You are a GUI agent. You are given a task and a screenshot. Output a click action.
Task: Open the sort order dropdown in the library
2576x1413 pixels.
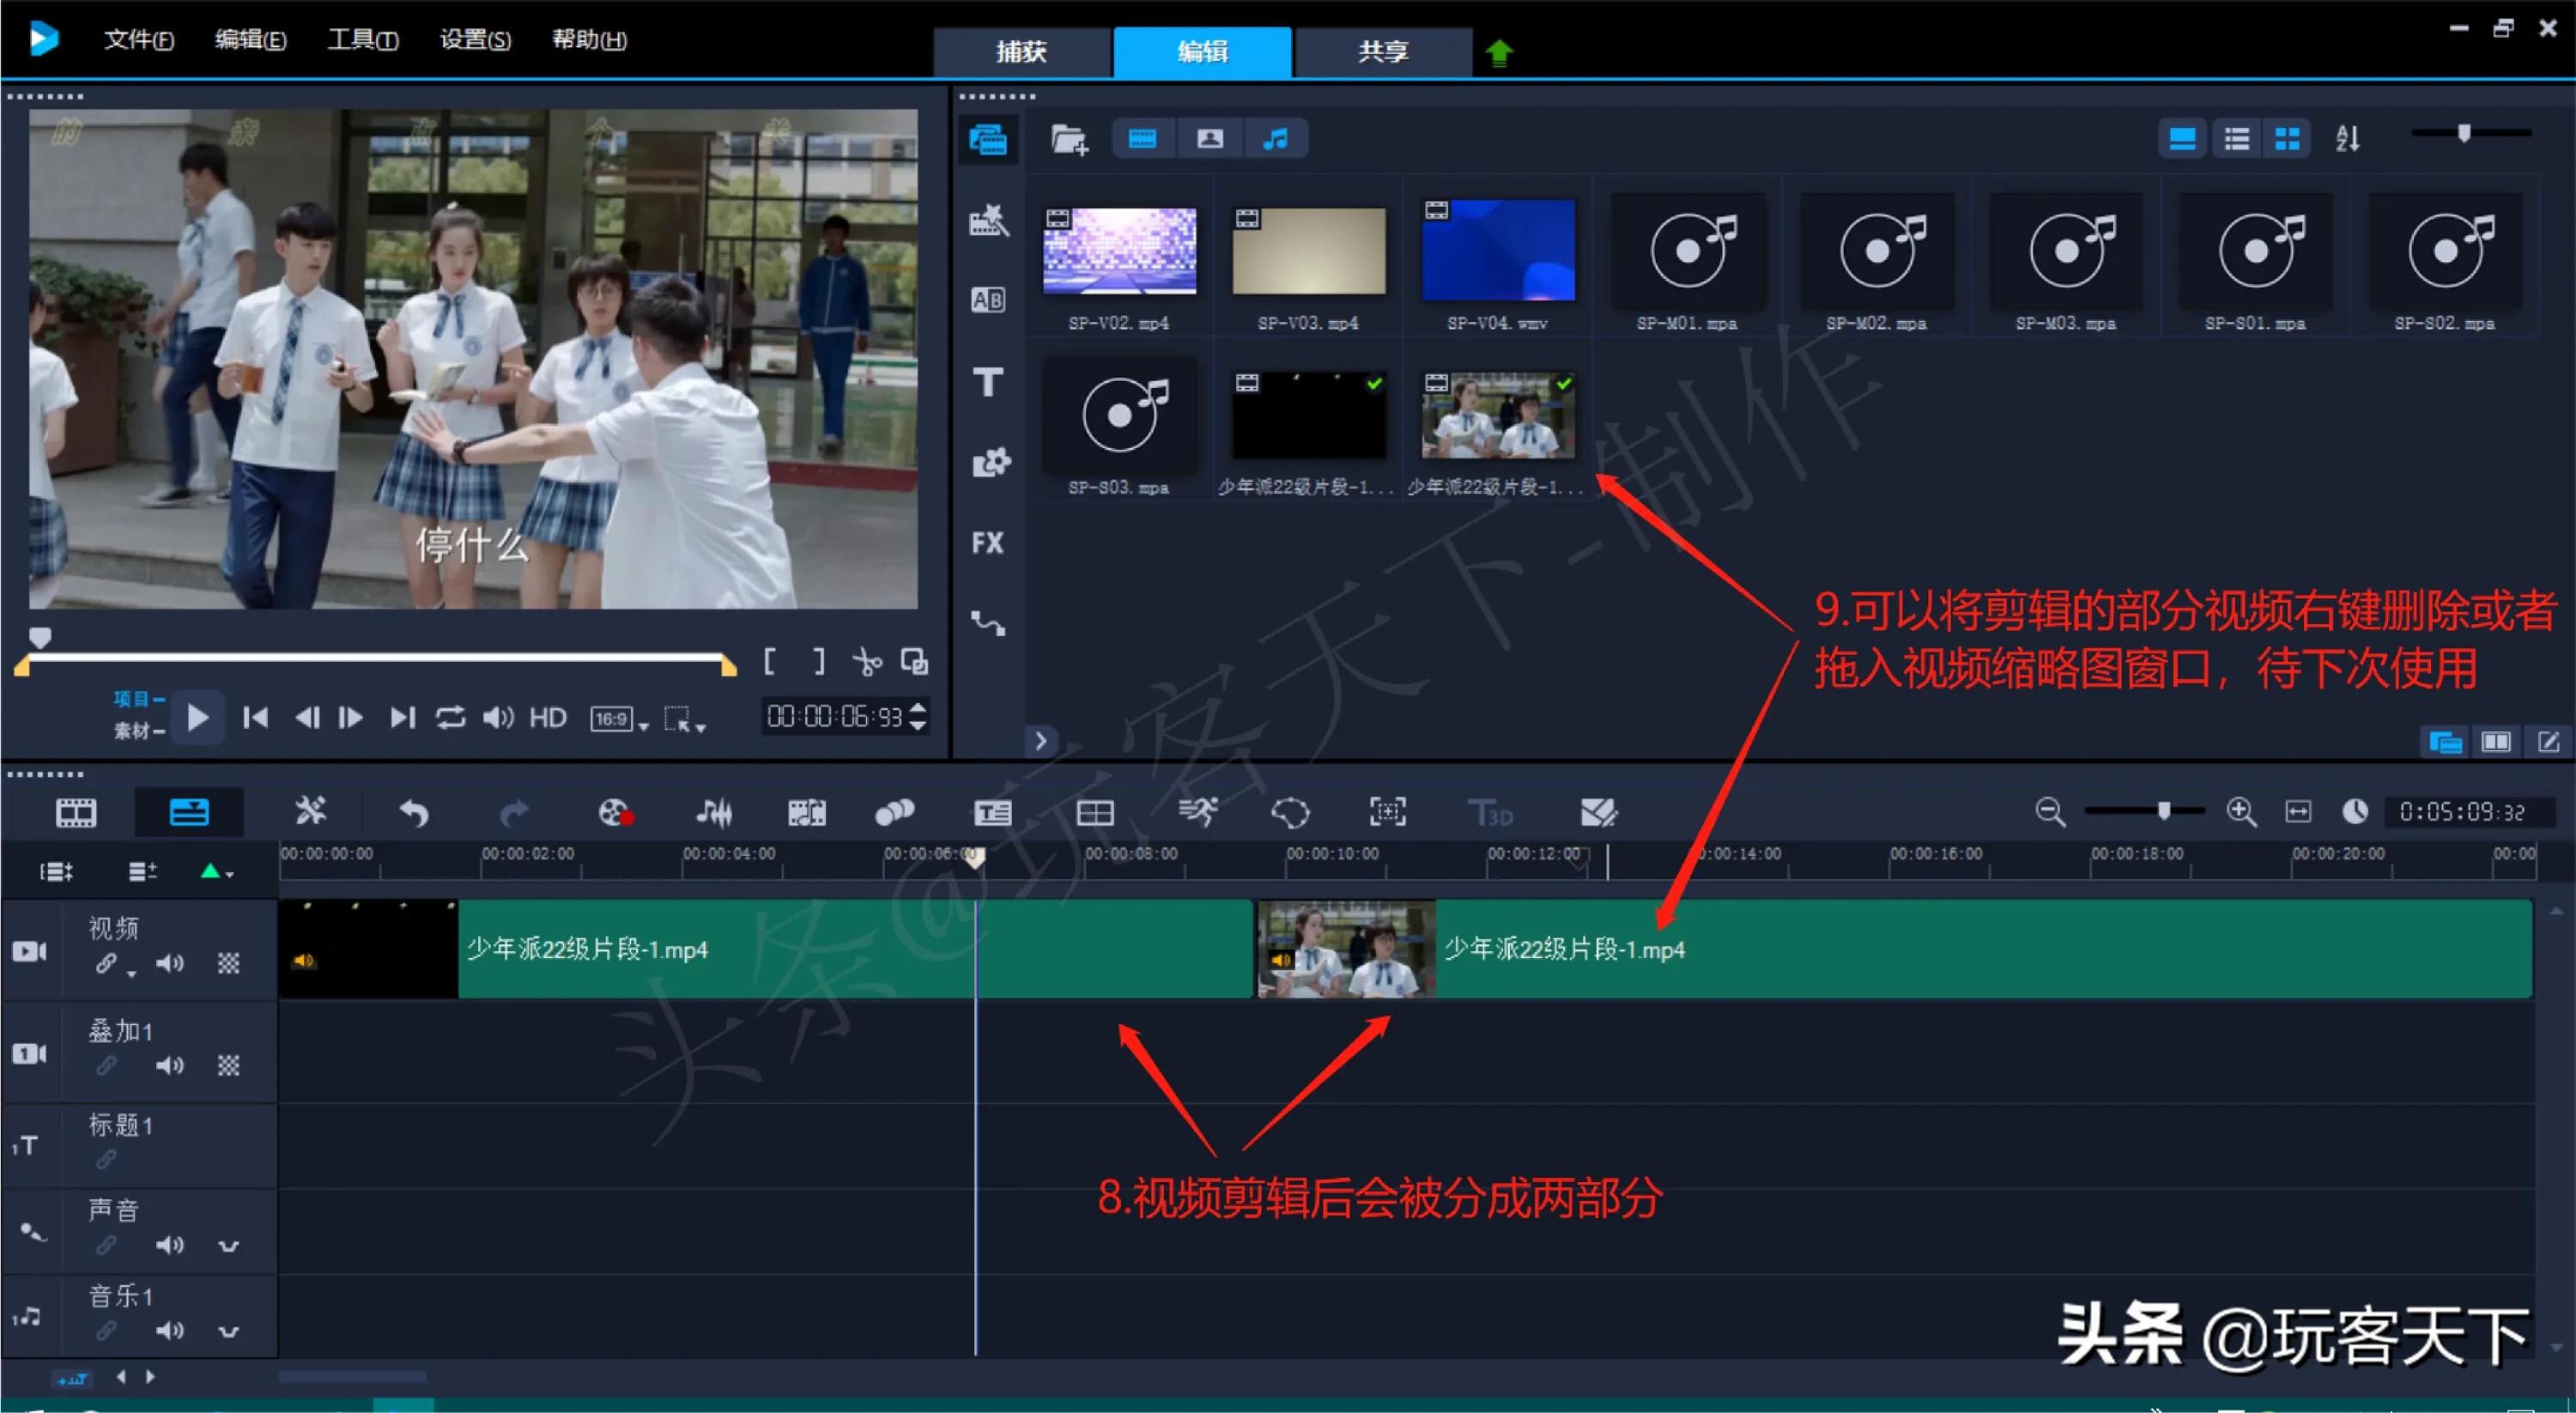point(2347,138)
